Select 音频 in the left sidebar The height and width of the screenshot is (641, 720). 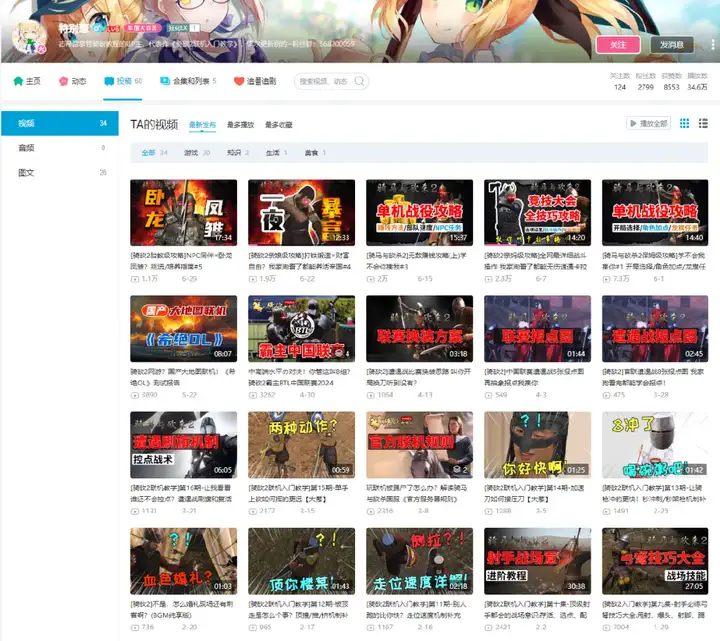pos(60,148)
